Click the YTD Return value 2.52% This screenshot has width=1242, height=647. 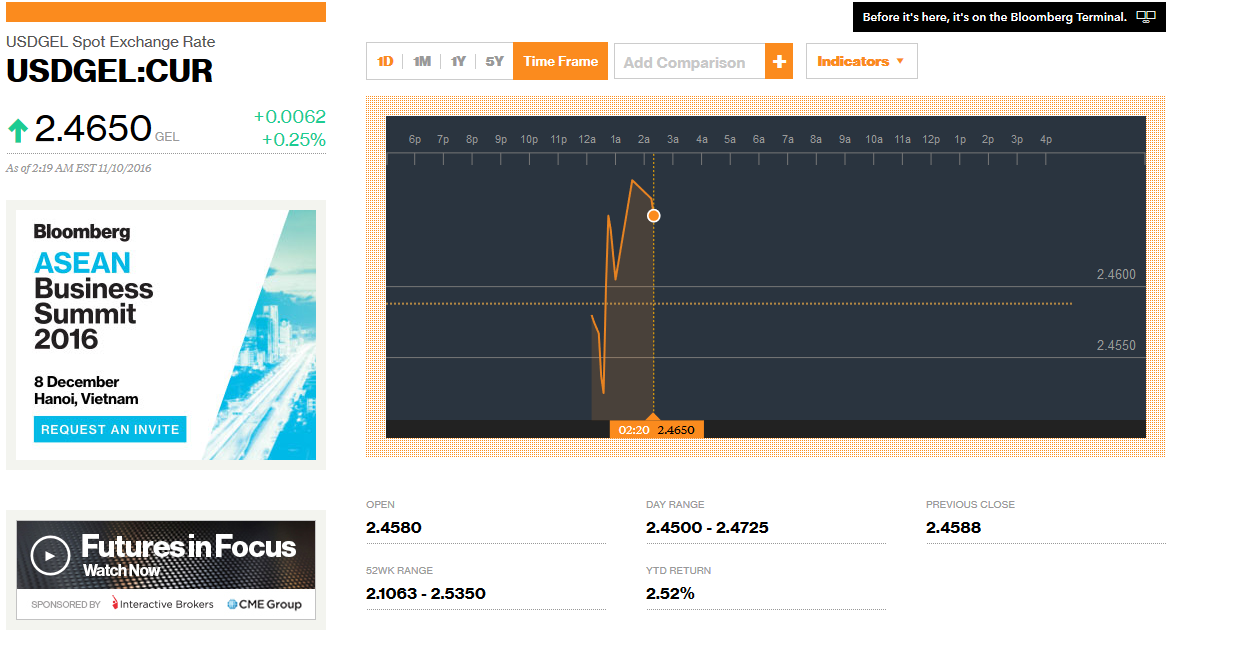coord(670,593)
